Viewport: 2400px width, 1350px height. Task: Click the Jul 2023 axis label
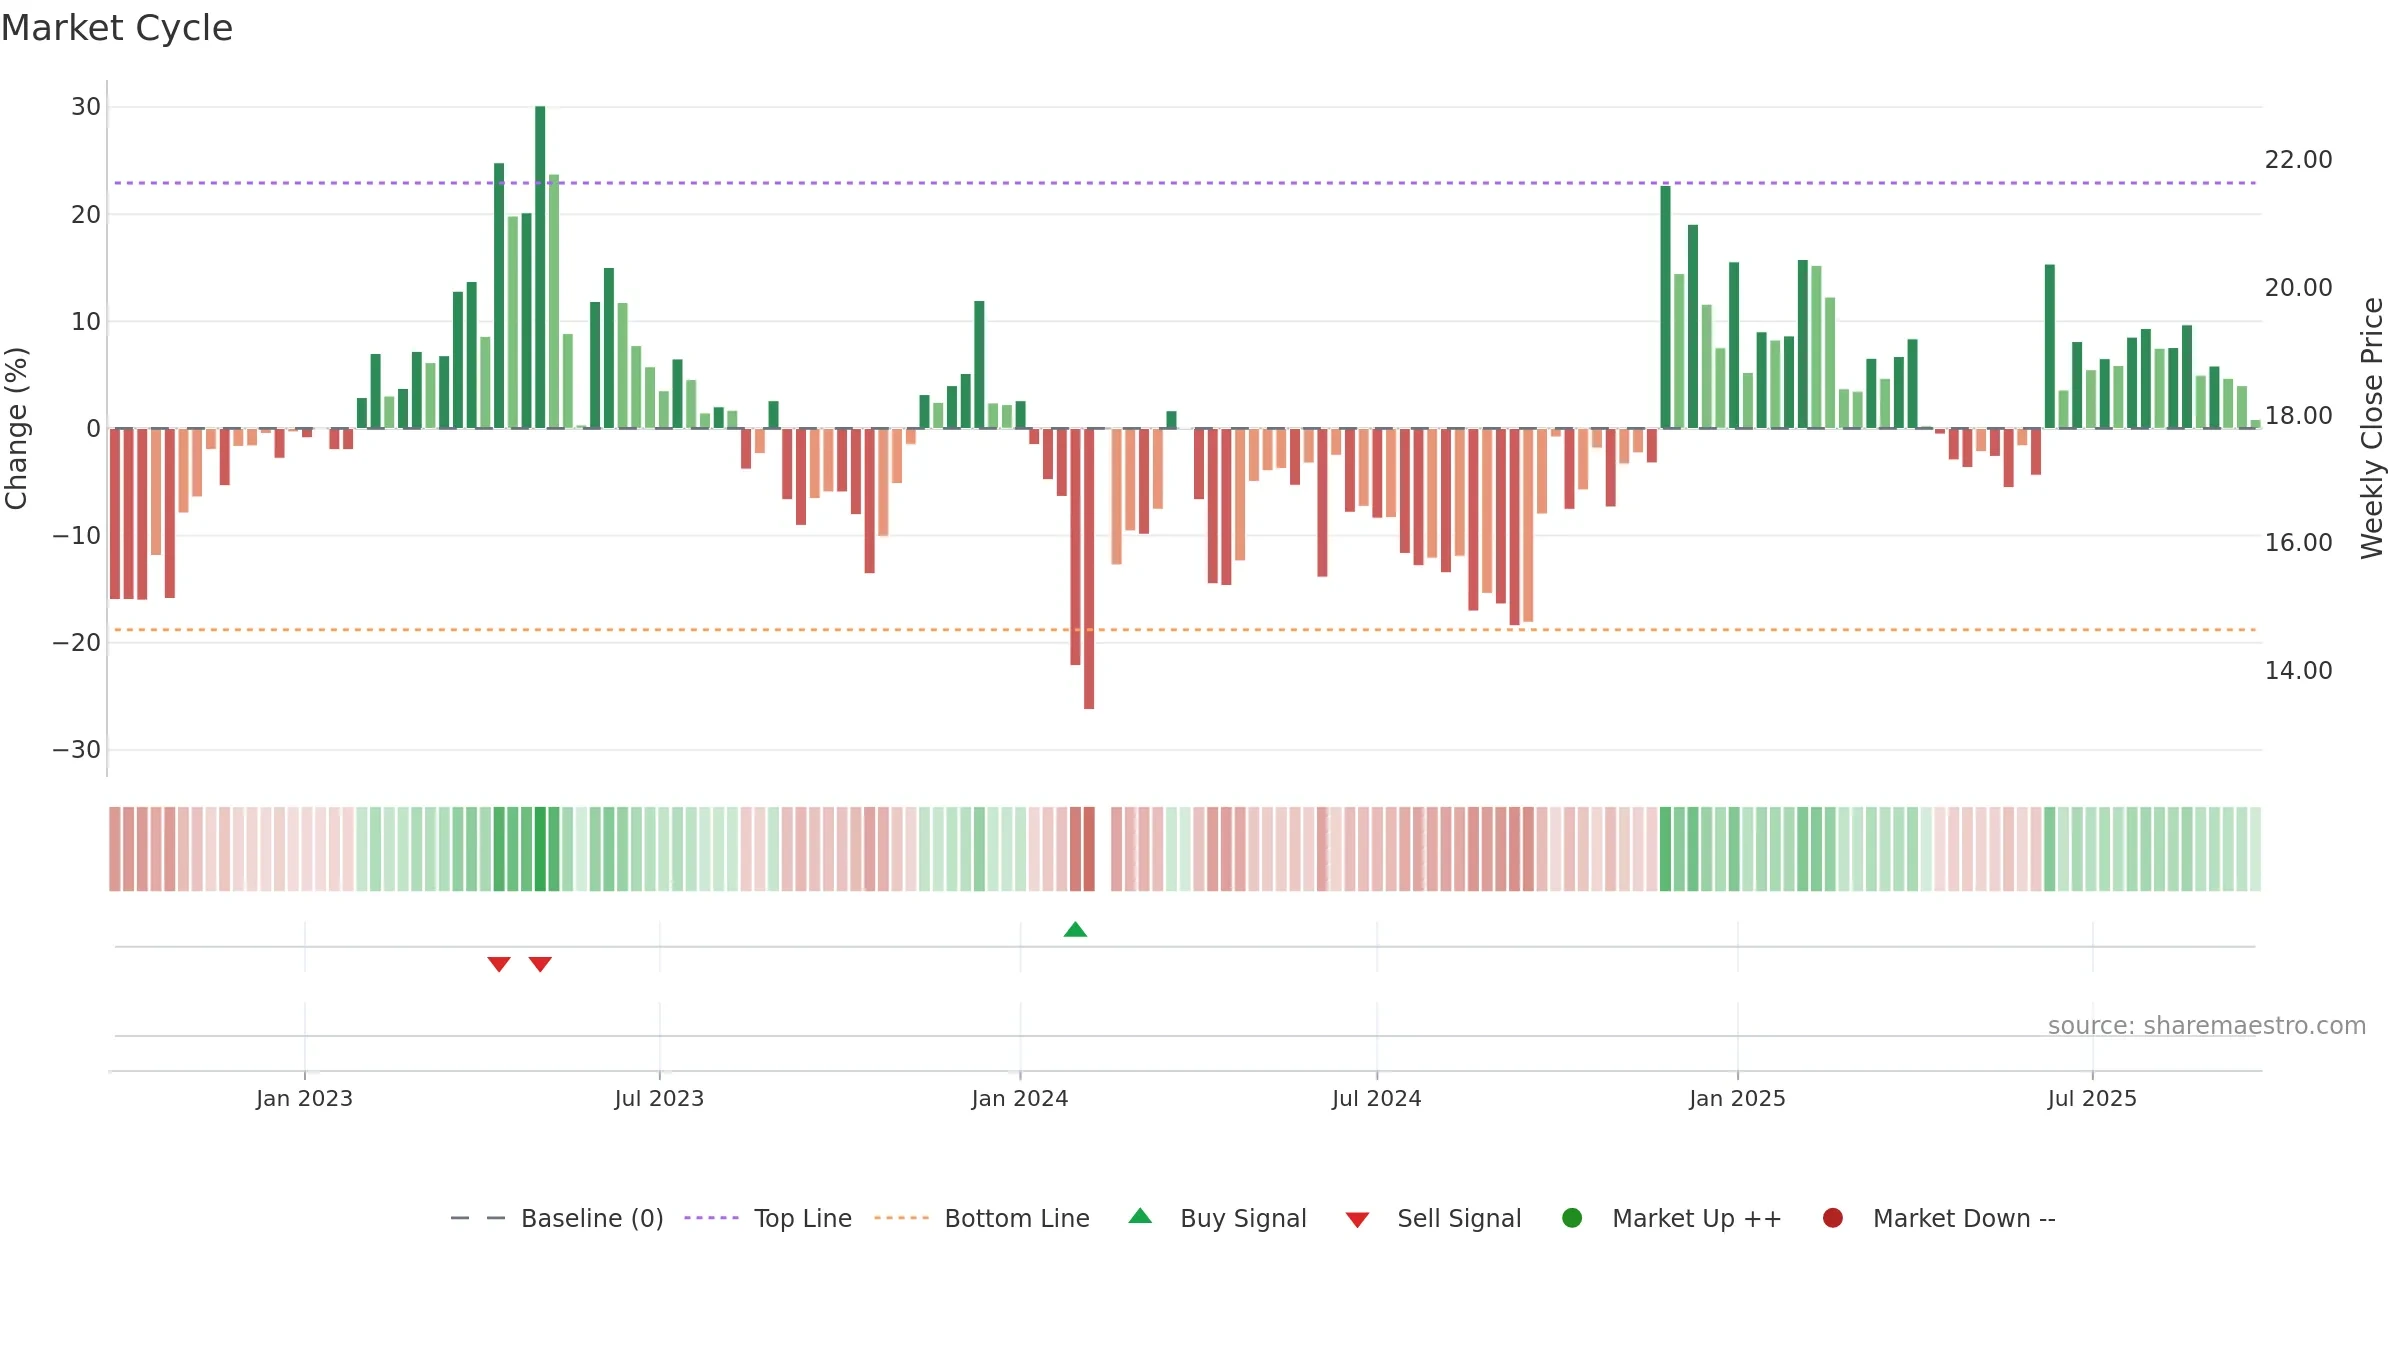(659, 1099)
